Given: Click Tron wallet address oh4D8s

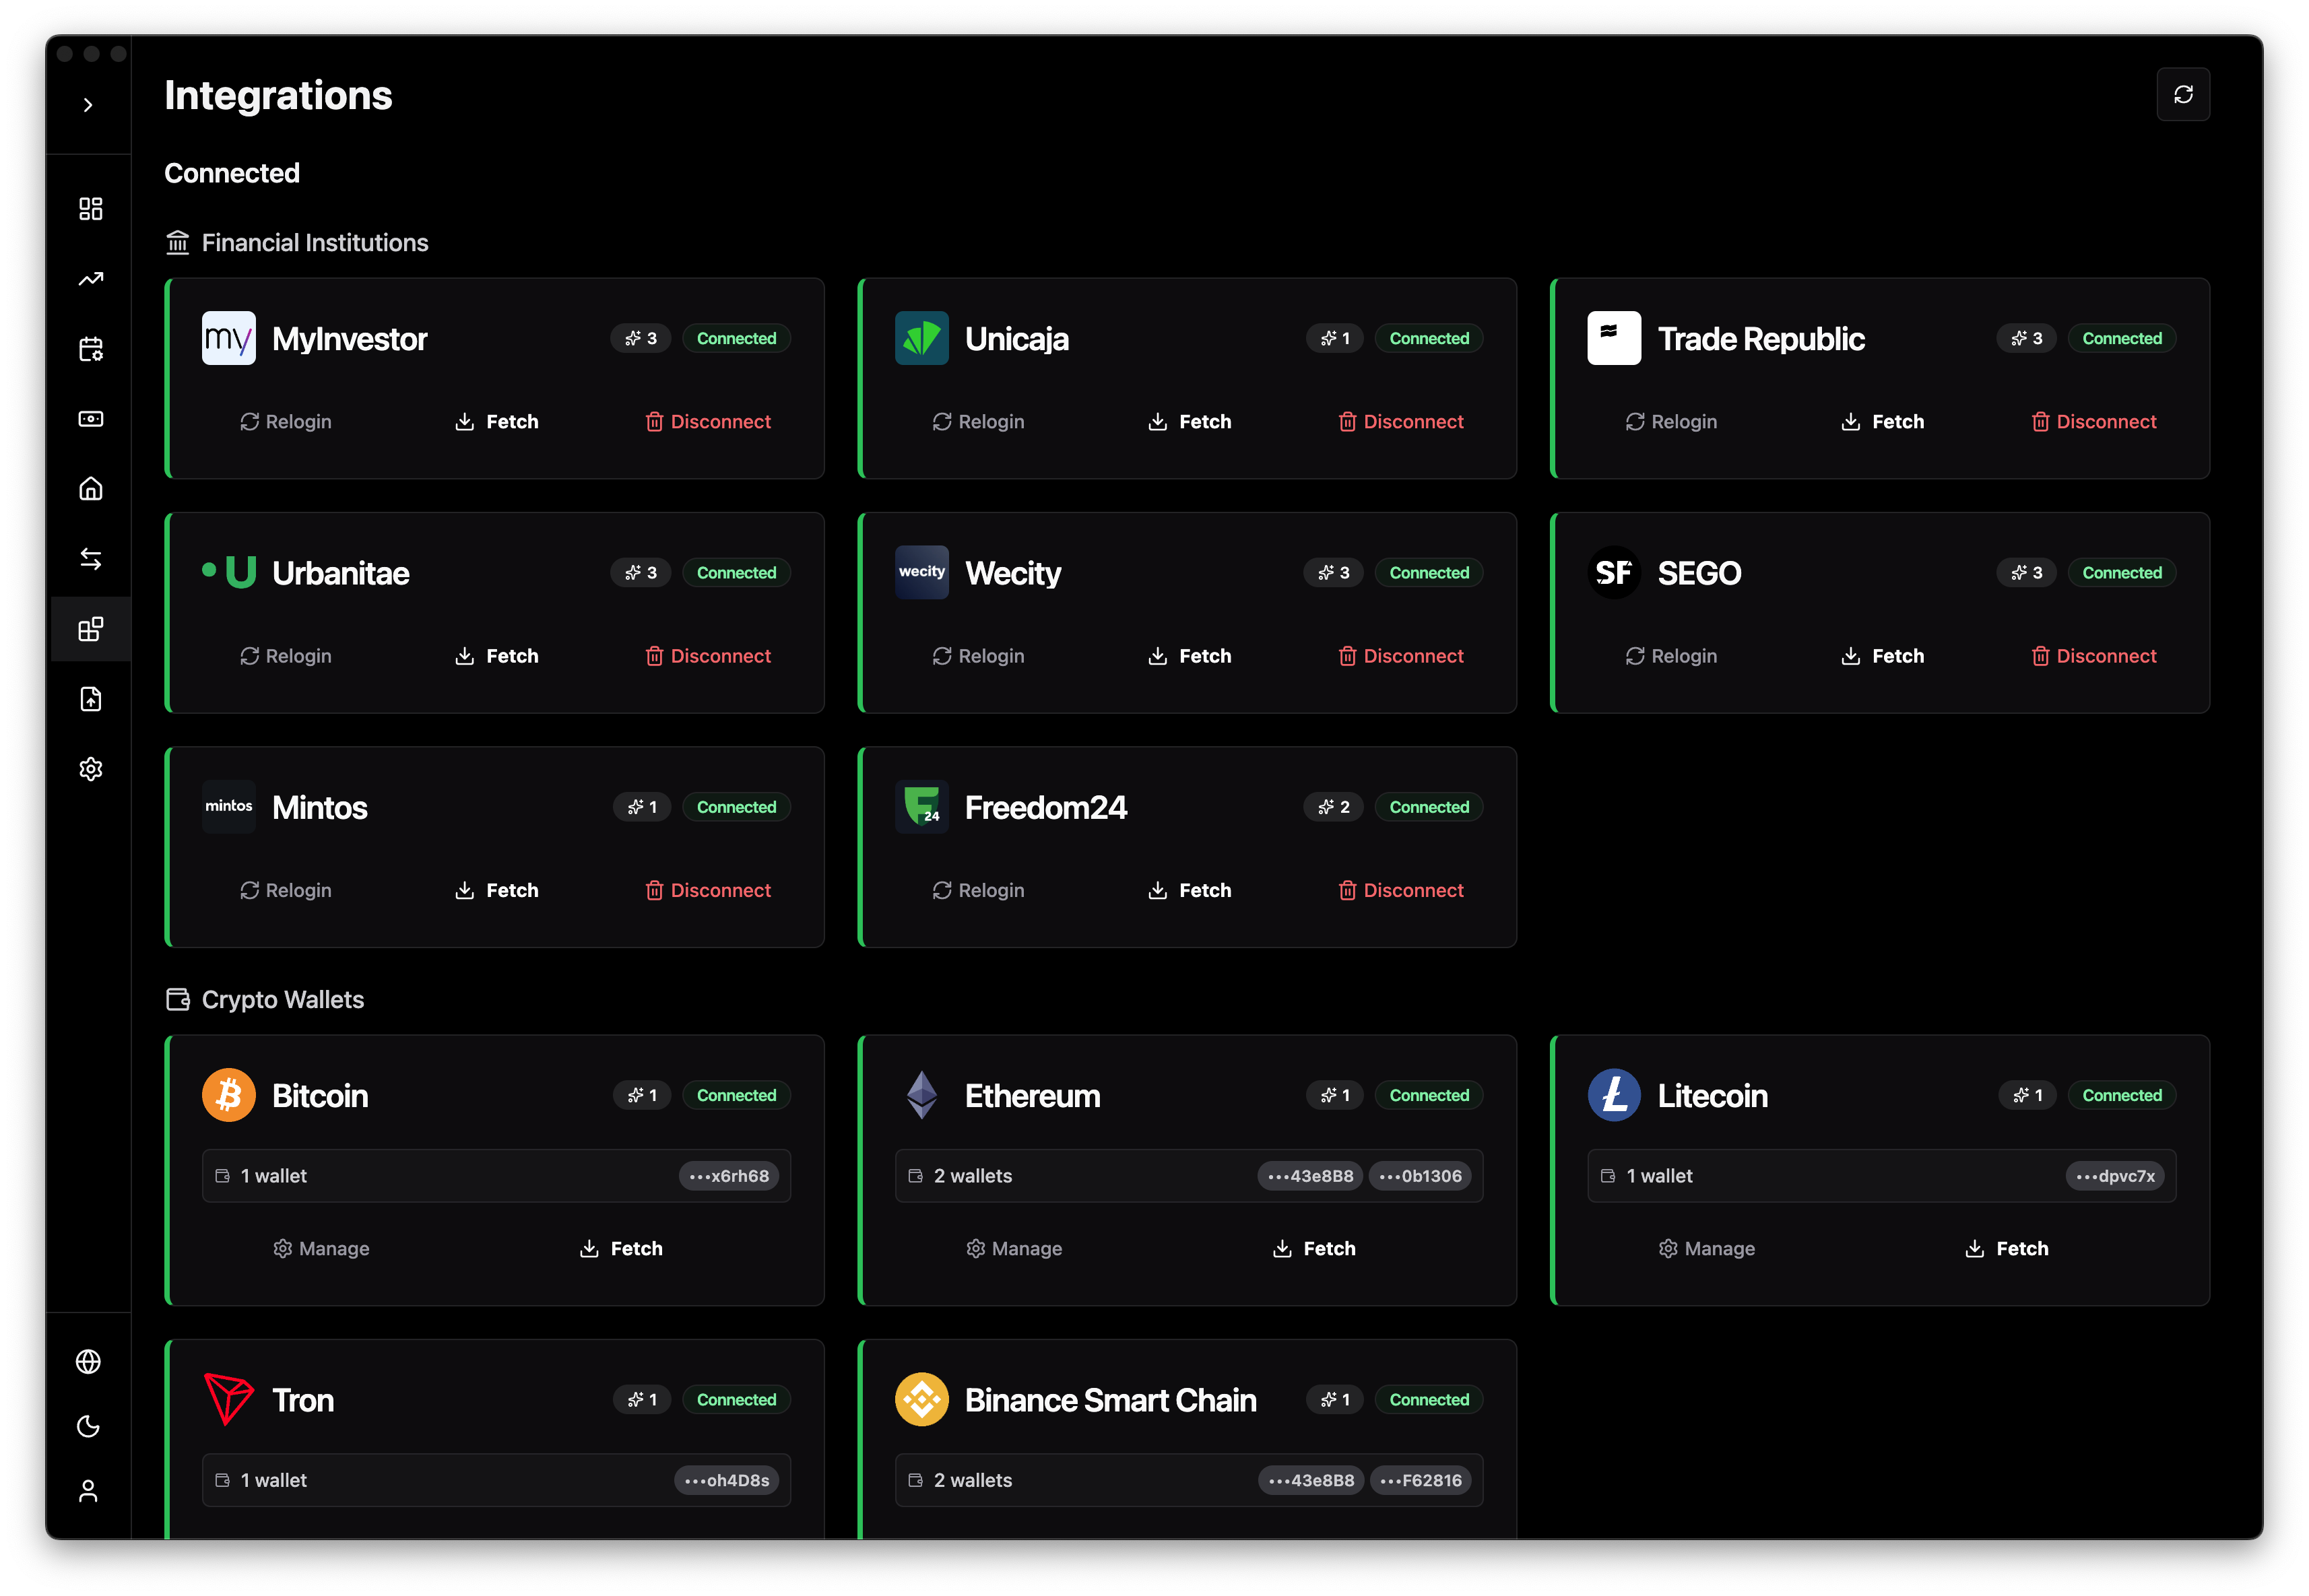Looking at the screenshot, I should 727,1481.
